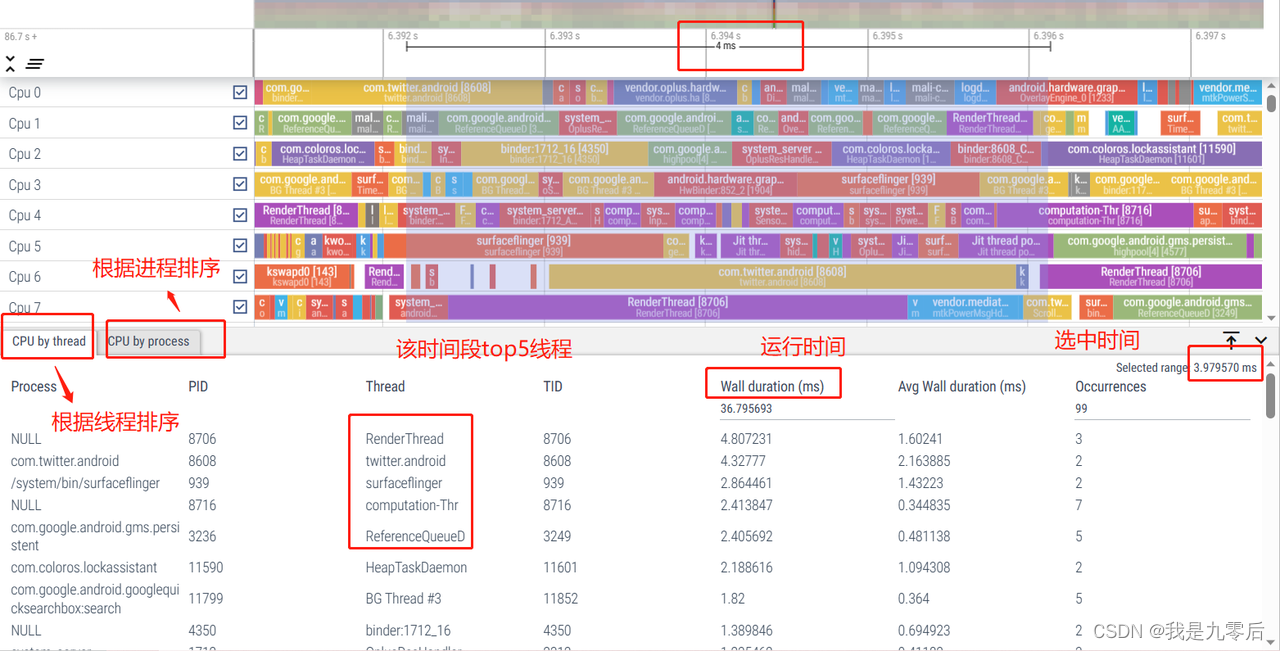Screen dimensions: 1280x651
Task: Sort table by PID column header
Action: [x=198, y=386]
